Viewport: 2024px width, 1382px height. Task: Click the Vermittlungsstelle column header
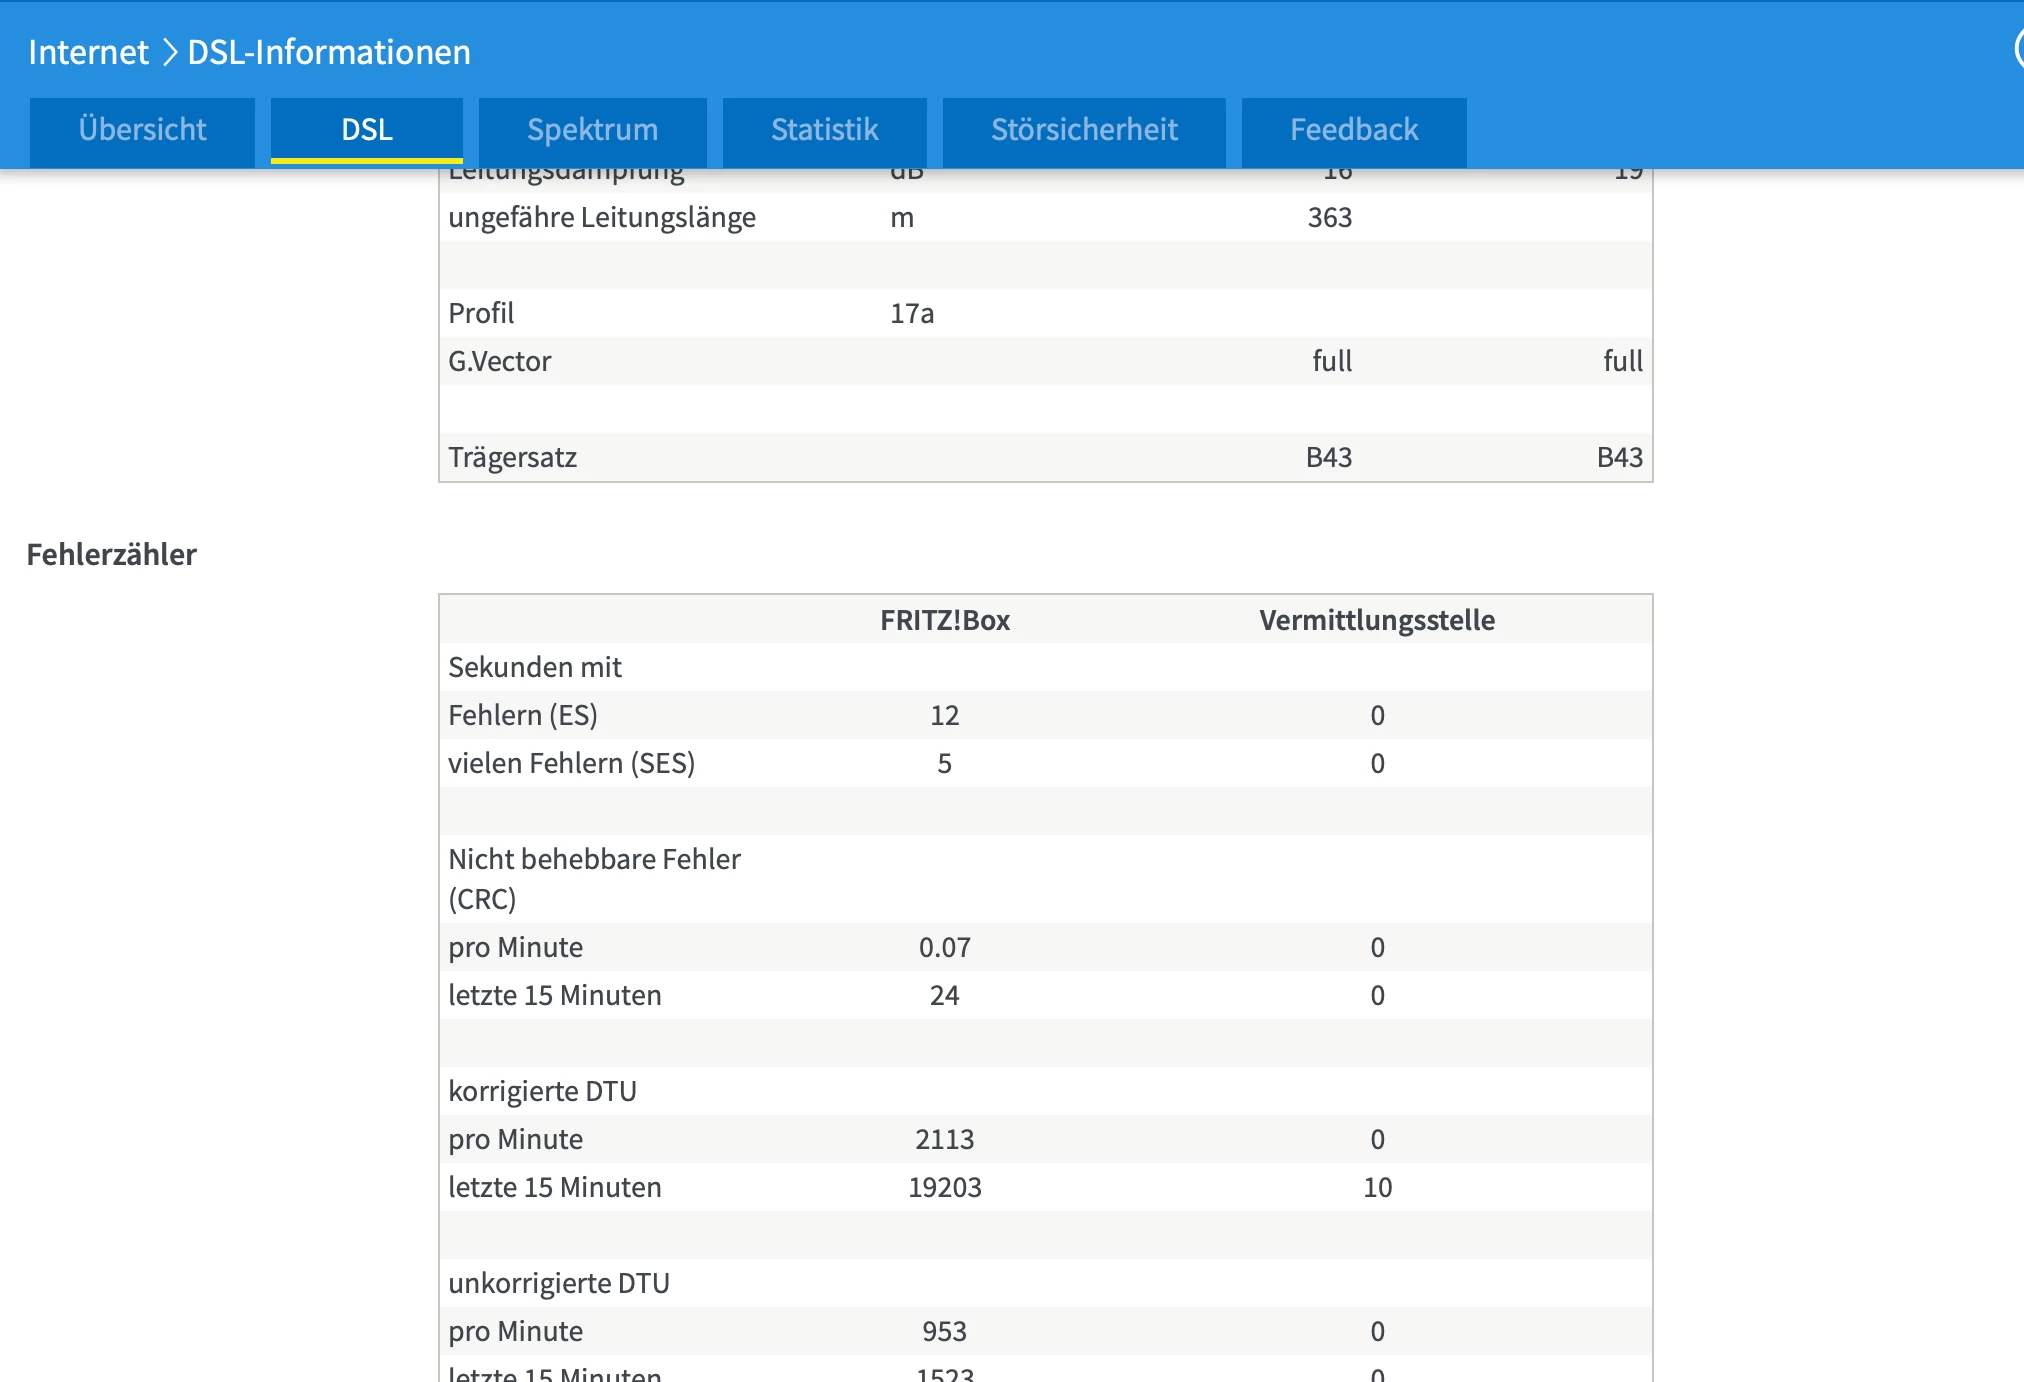click(1377, 620)
